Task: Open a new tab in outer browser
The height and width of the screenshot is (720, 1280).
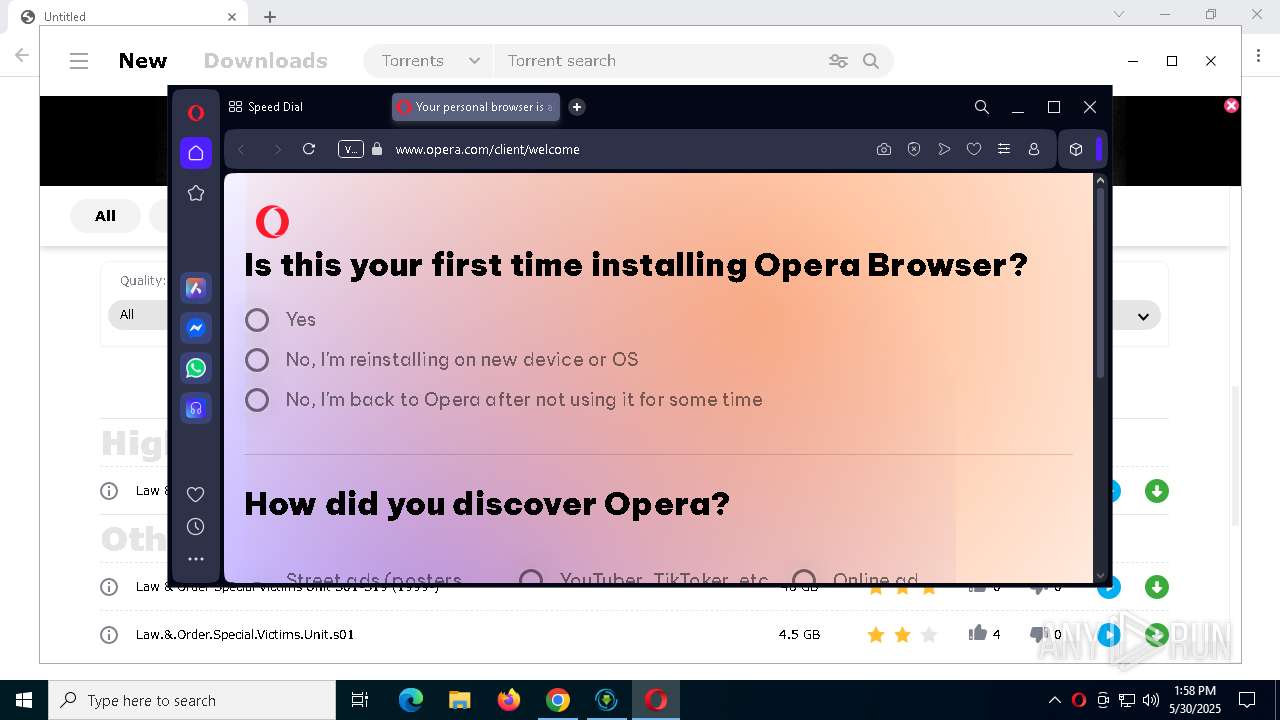Action: click(x=270, y=17)
